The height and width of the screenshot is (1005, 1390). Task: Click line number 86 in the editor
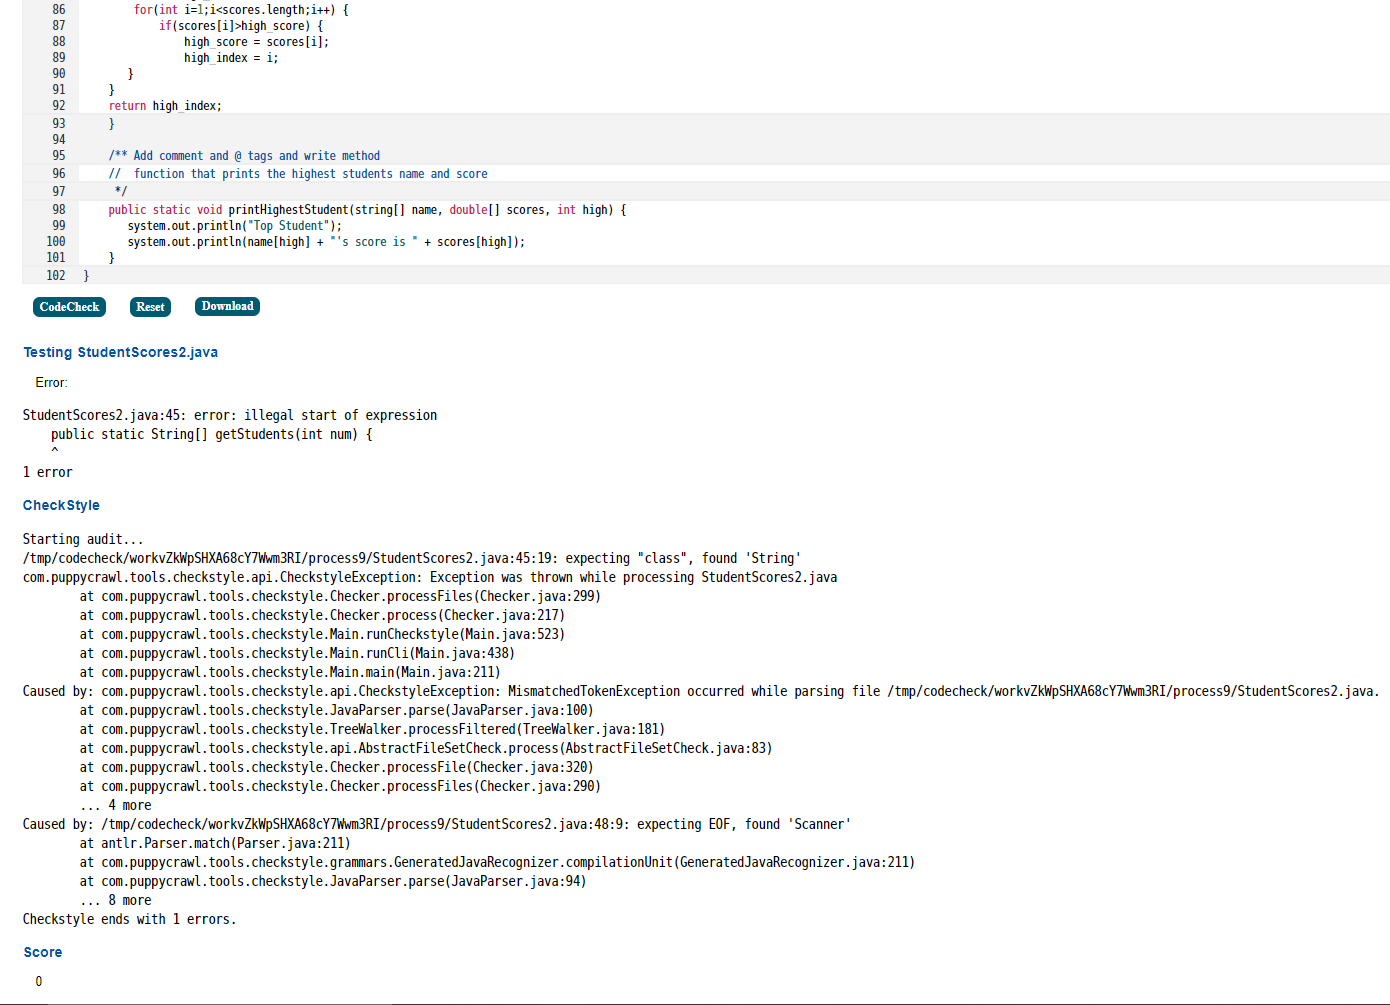click(x=58, y=9)
